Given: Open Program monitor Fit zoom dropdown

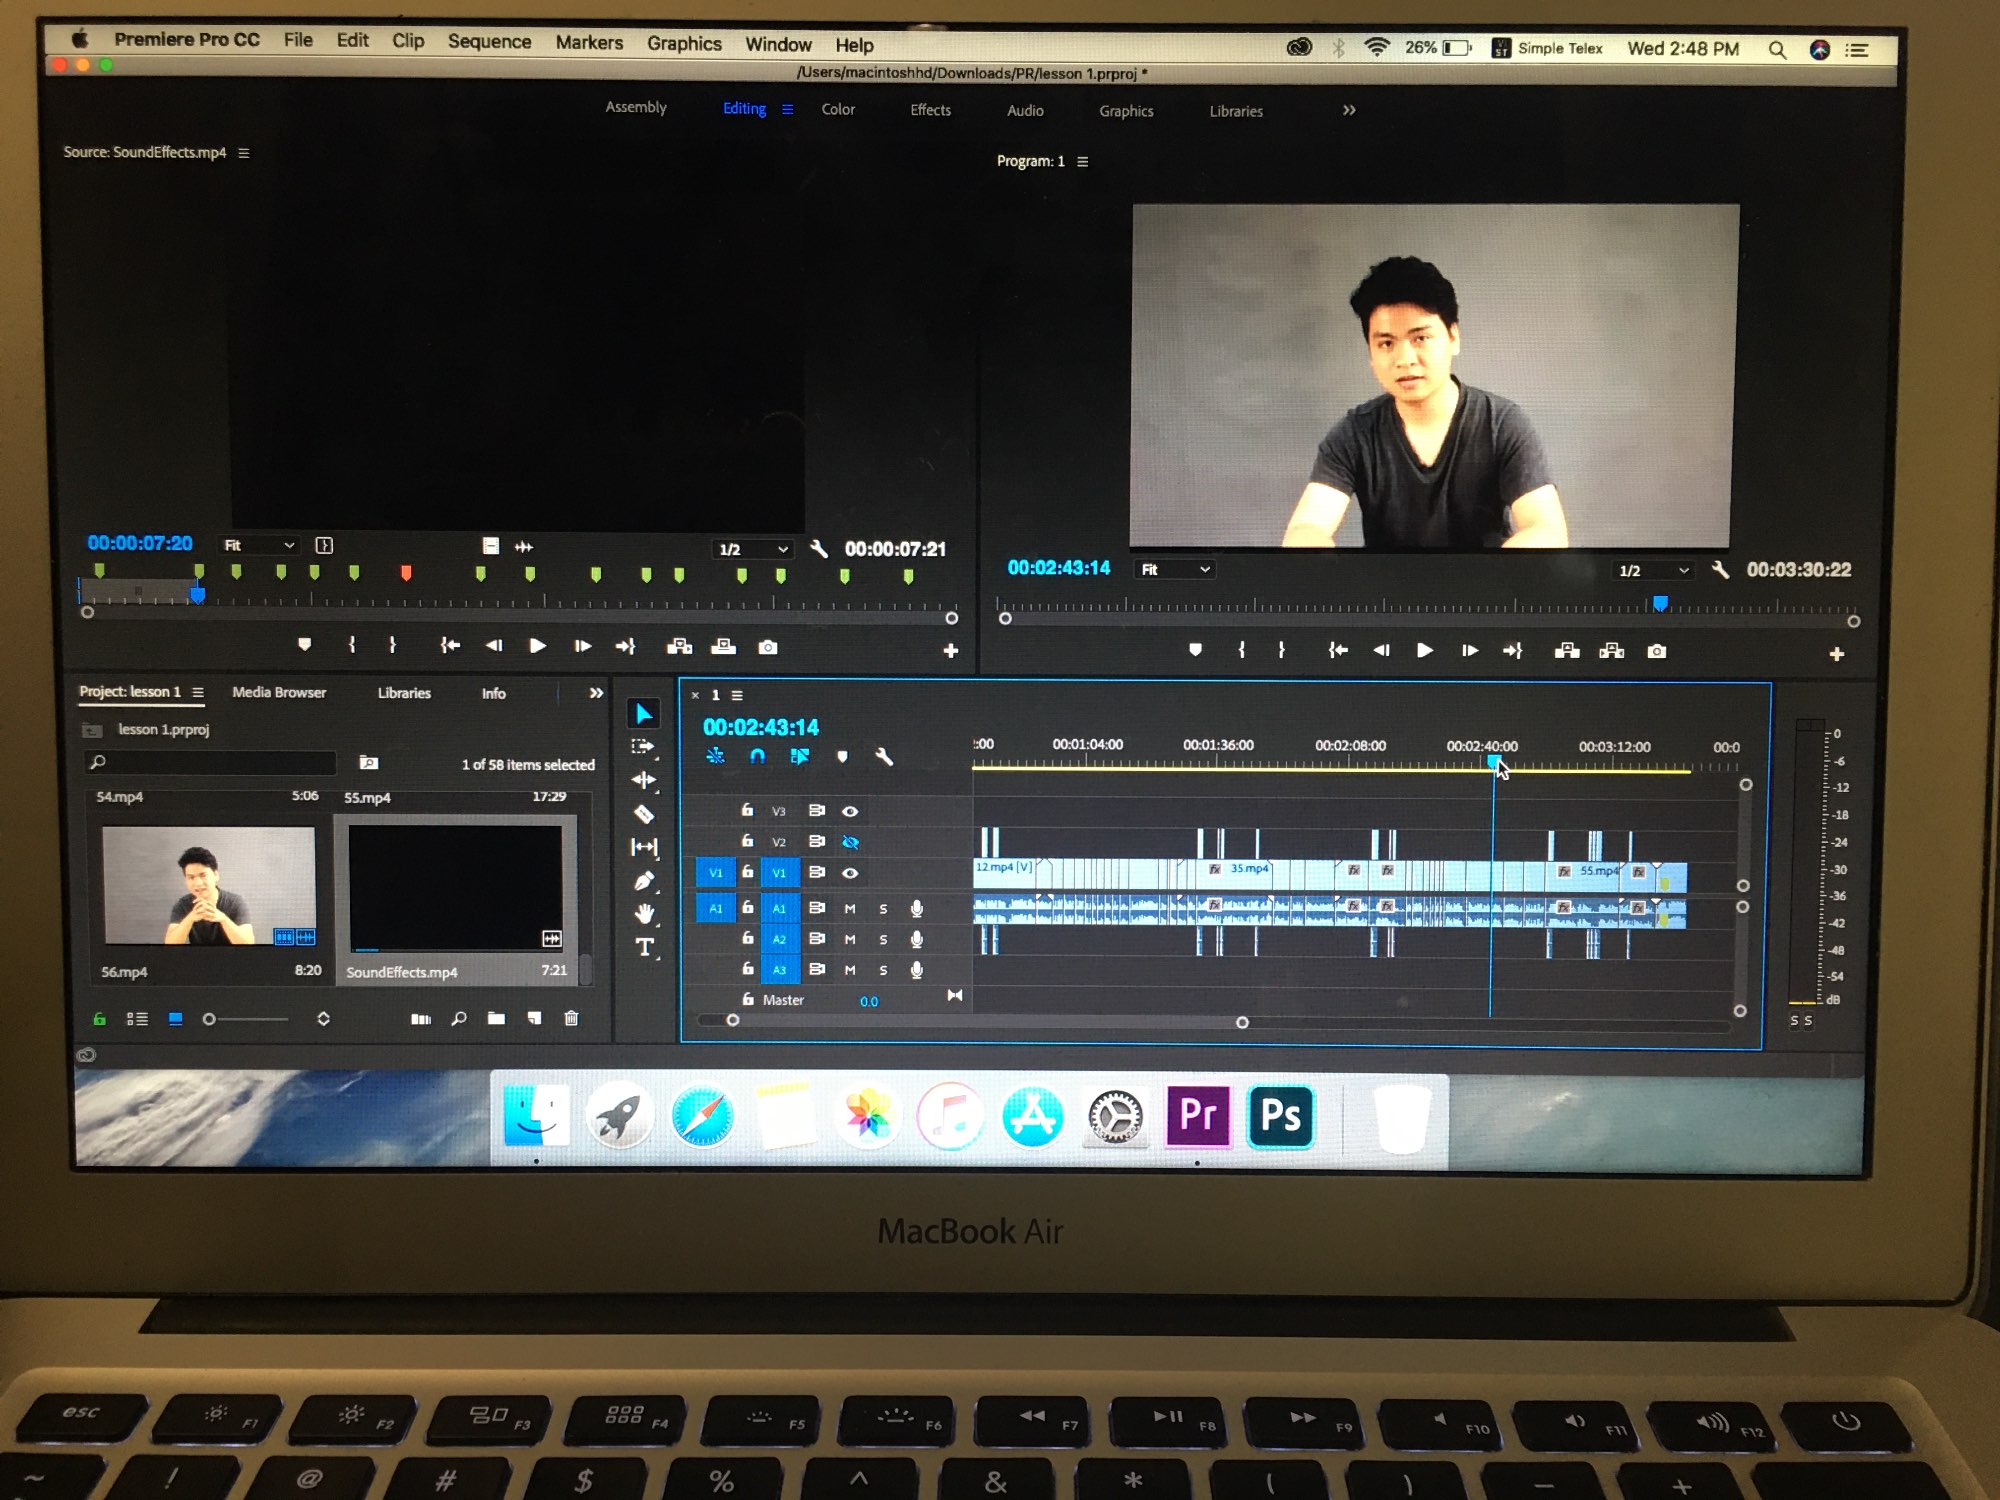Looking at the screenshot, I should 1175,569.
